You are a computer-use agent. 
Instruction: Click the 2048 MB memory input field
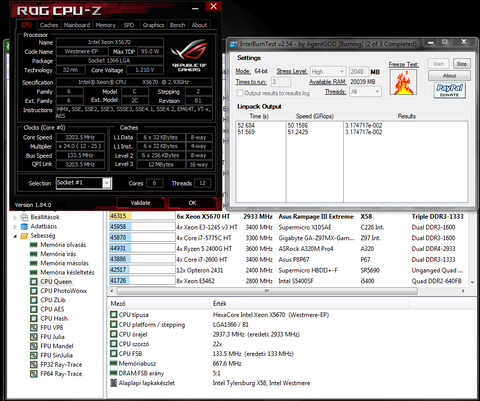pyautogui.click(x=359, y=71)
